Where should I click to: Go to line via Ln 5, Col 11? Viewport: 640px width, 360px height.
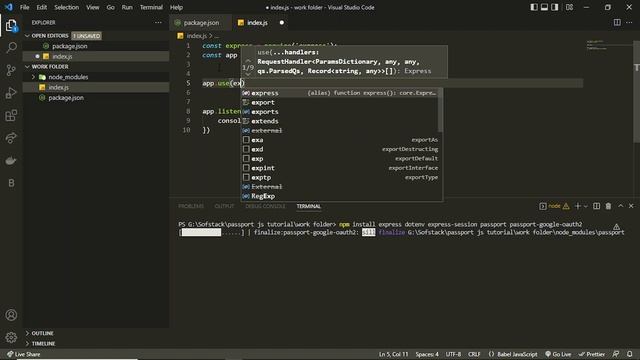(x=393, y=354)
